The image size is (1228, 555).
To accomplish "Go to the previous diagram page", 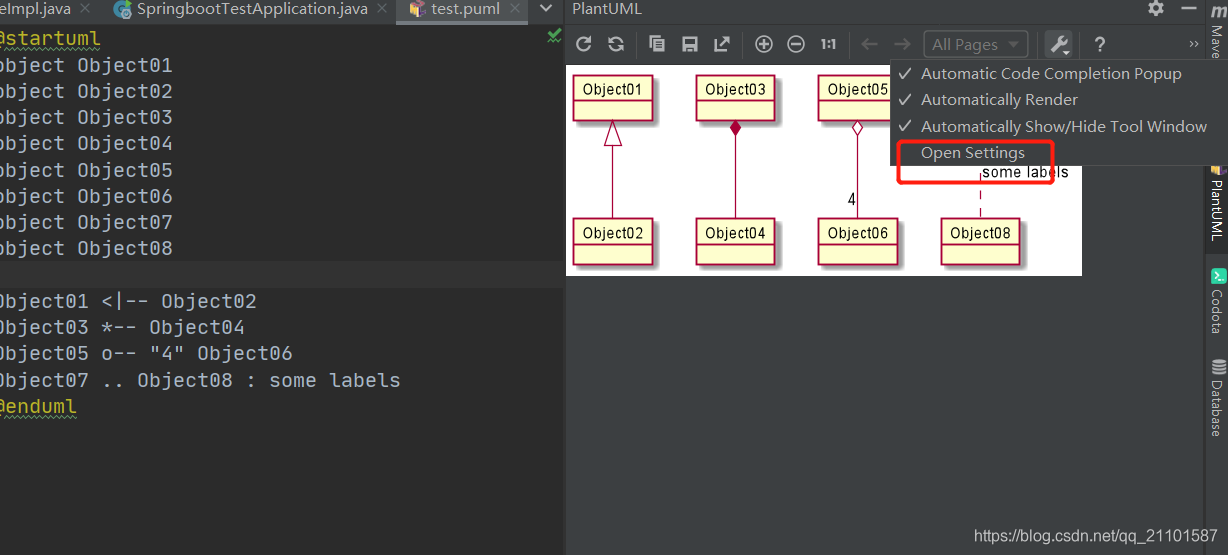I will click(870, 44).
